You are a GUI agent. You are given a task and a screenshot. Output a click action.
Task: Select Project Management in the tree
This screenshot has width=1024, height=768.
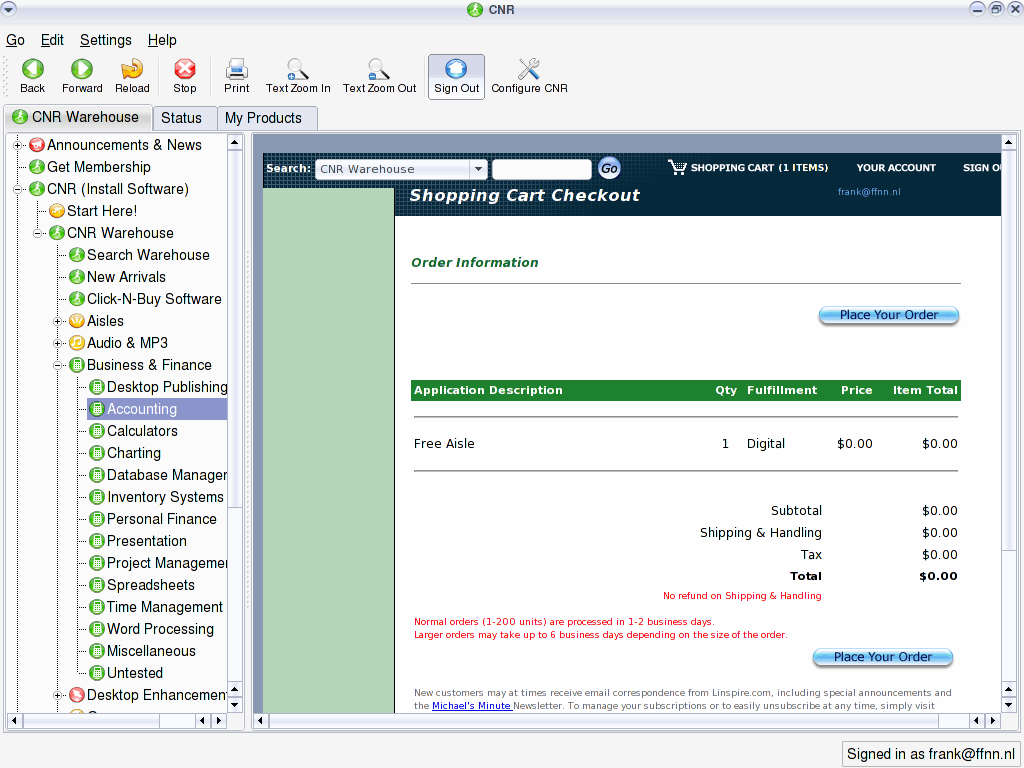point(167,563)
